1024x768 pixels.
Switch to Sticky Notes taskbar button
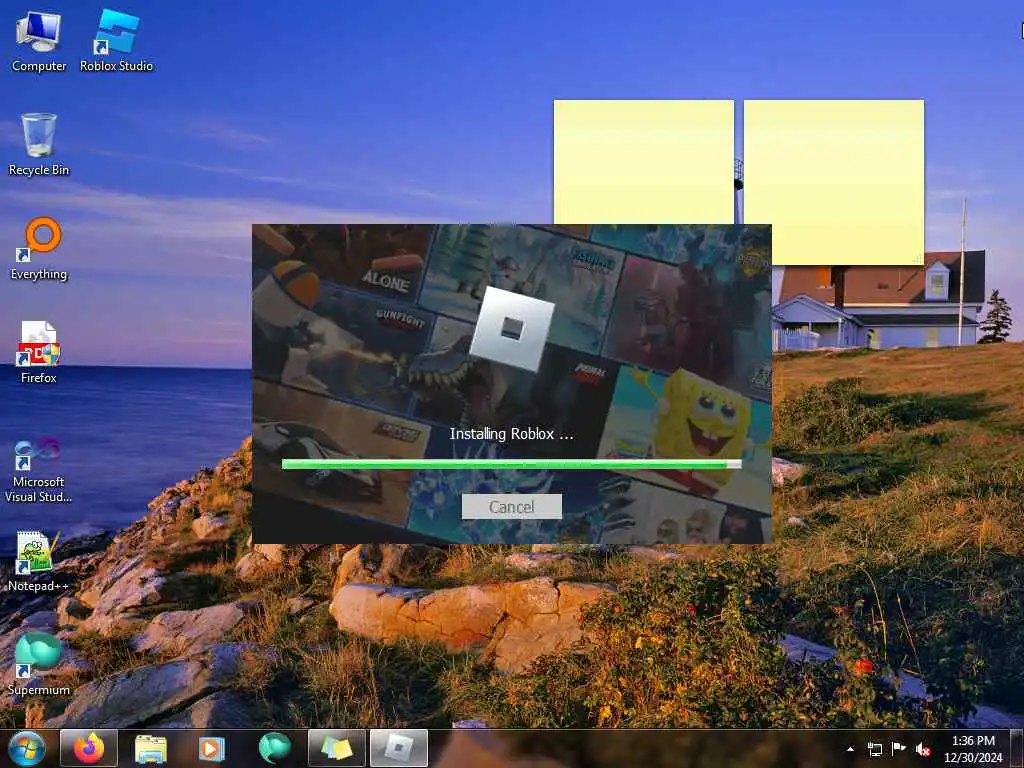click(x=336, y=748)
